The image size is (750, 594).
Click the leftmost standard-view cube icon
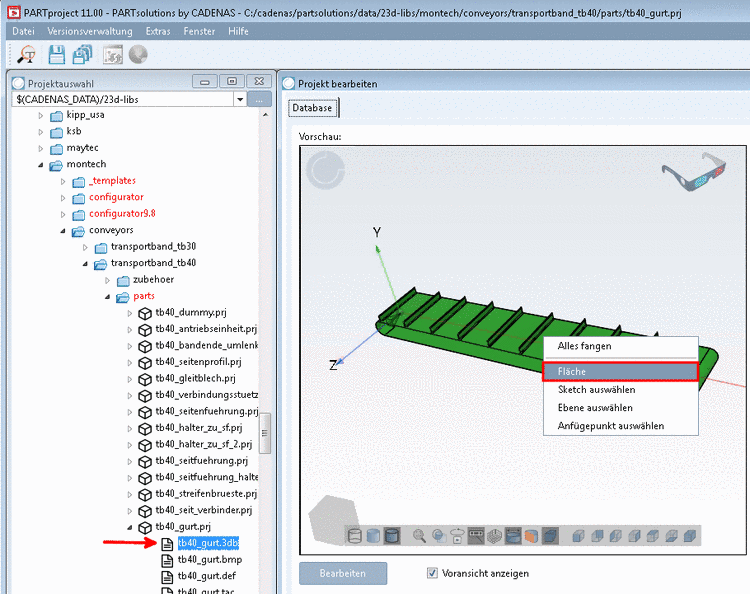point(578,536)
